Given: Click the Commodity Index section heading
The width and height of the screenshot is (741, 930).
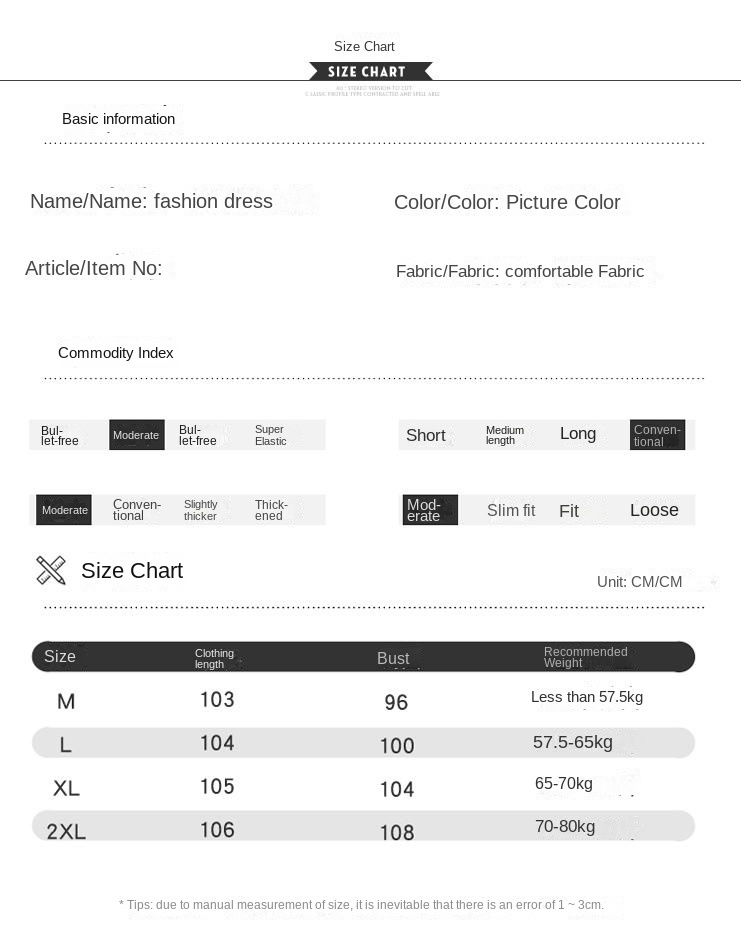Looking at the screenshot, I should tap(116, 353).
